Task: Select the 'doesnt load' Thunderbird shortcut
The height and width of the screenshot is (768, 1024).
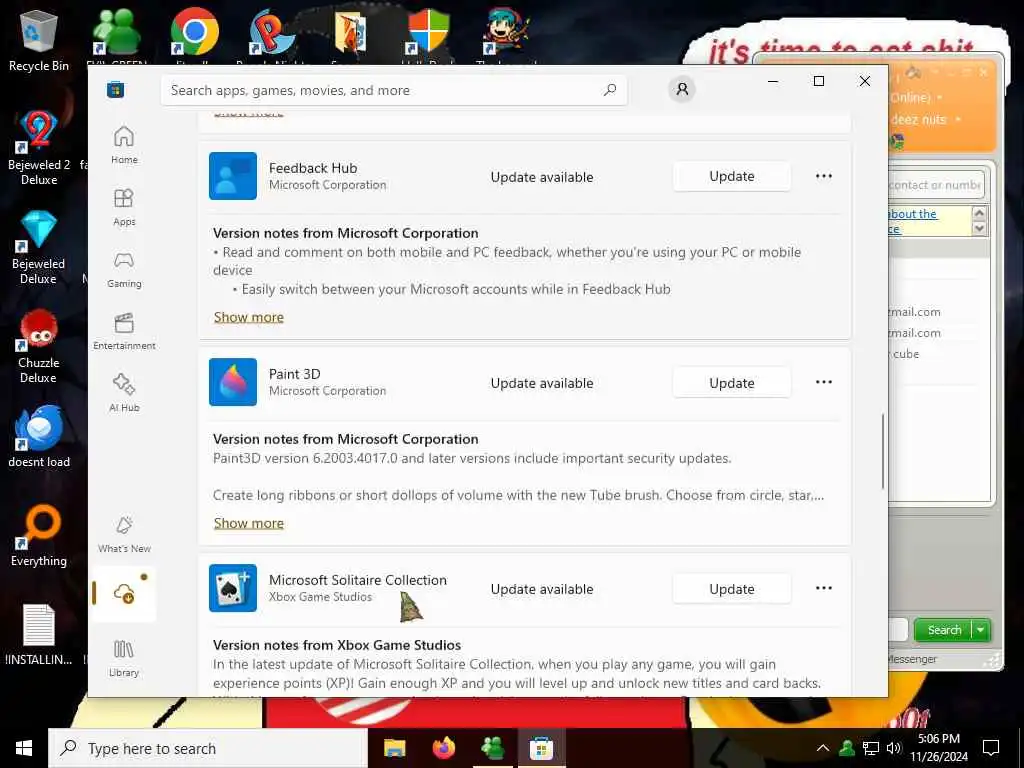Action: pyautogui.click(x=39, y=436)
